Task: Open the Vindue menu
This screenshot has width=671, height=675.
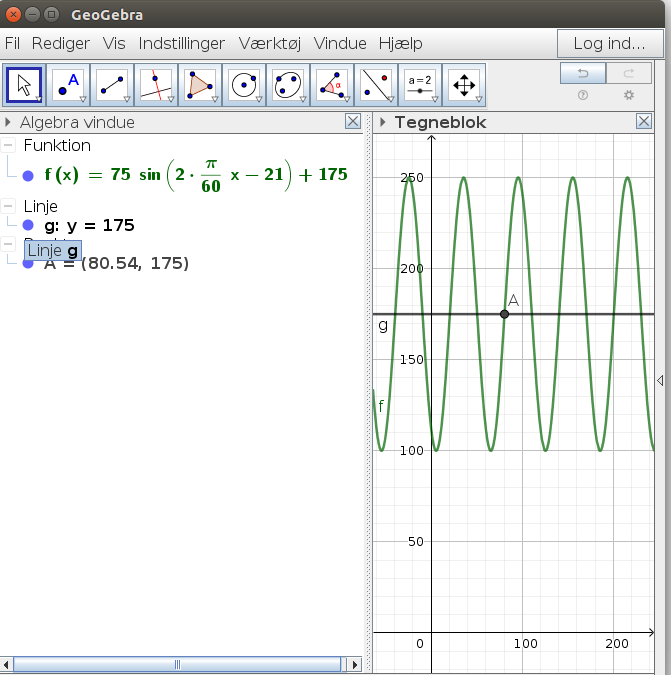Action: [x=340, y=43]
